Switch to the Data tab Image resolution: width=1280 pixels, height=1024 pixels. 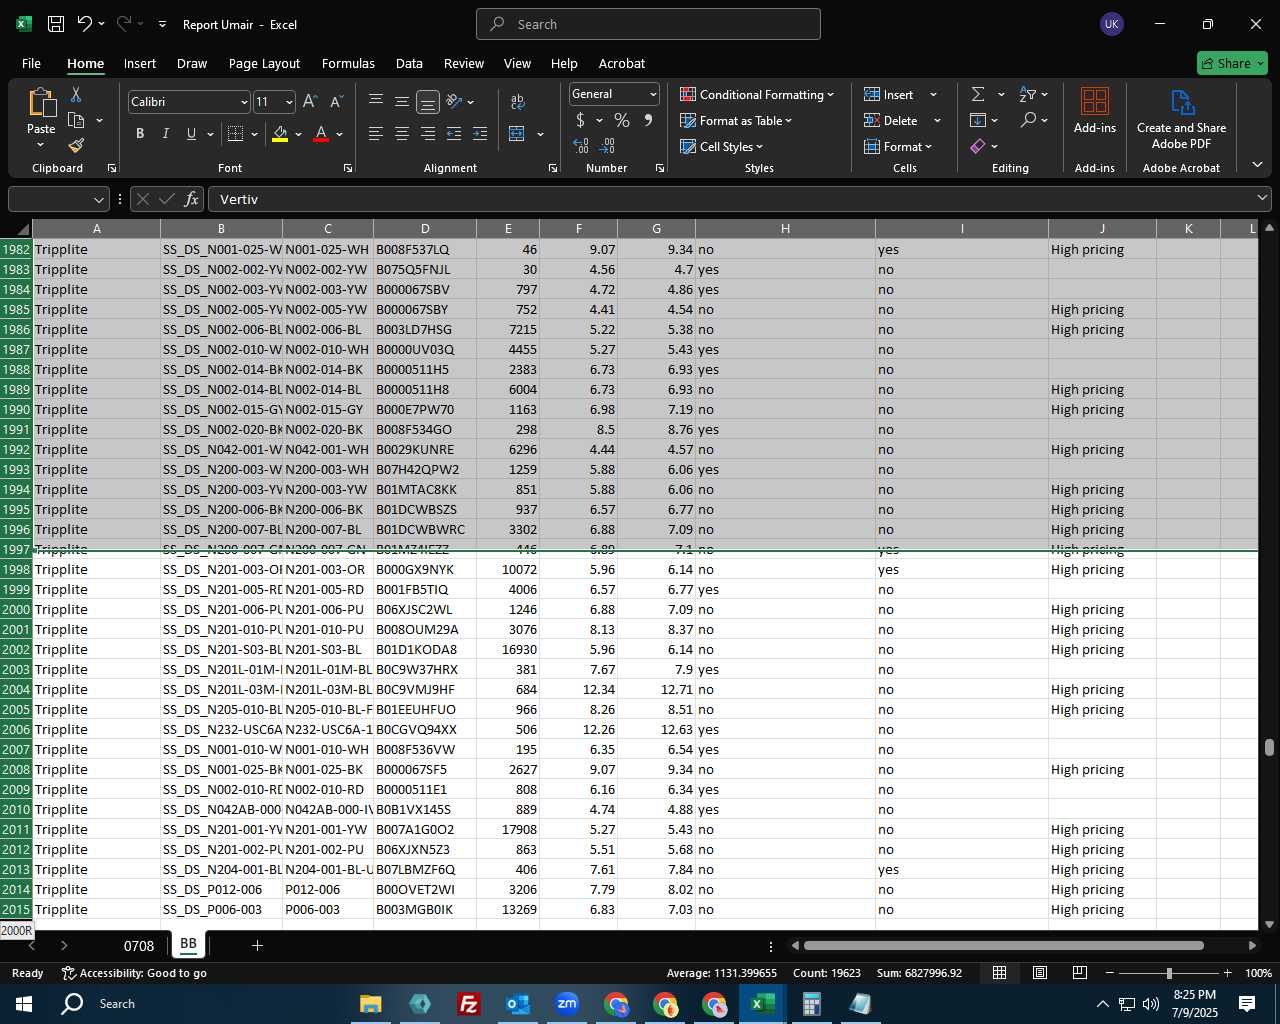[x=409, y=63]
